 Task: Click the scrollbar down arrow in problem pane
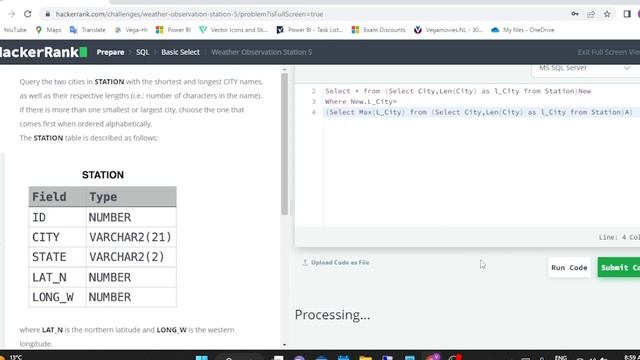[x=284, y=345]
